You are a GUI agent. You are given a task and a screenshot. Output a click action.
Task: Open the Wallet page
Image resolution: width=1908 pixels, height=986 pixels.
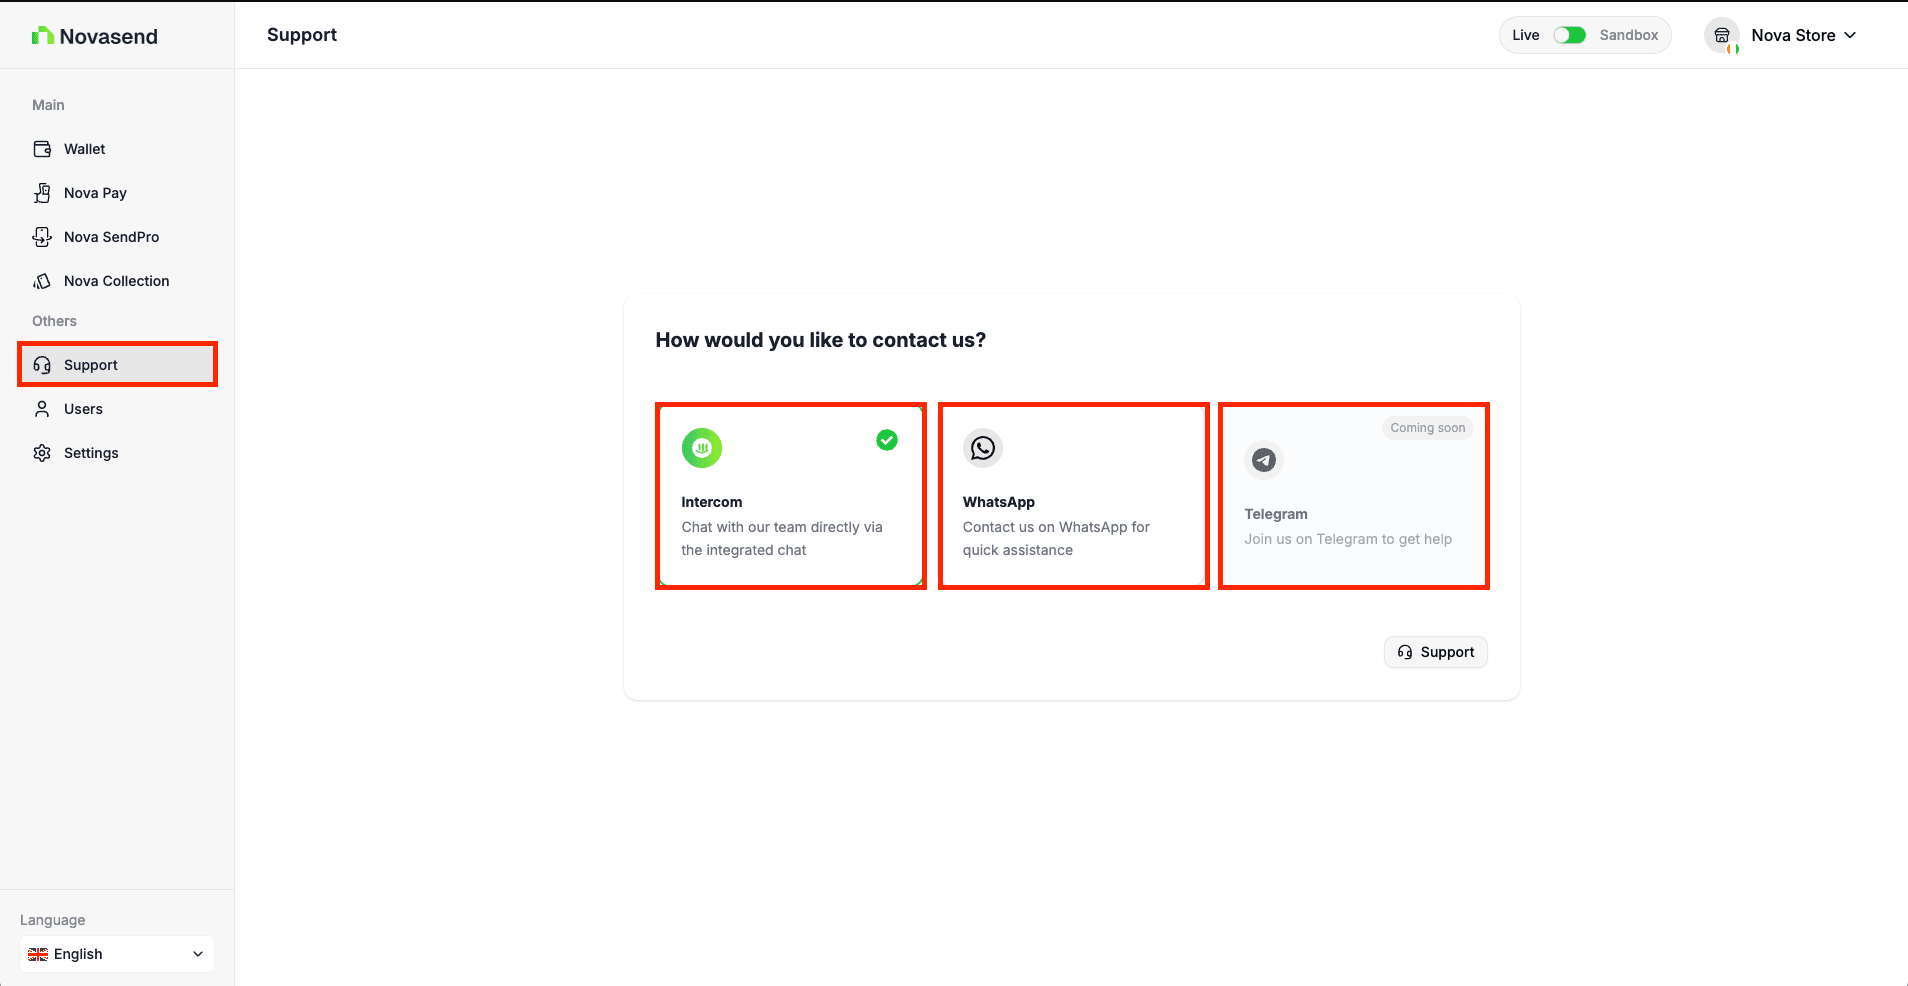pyautogui.click(x=117, y=149)
